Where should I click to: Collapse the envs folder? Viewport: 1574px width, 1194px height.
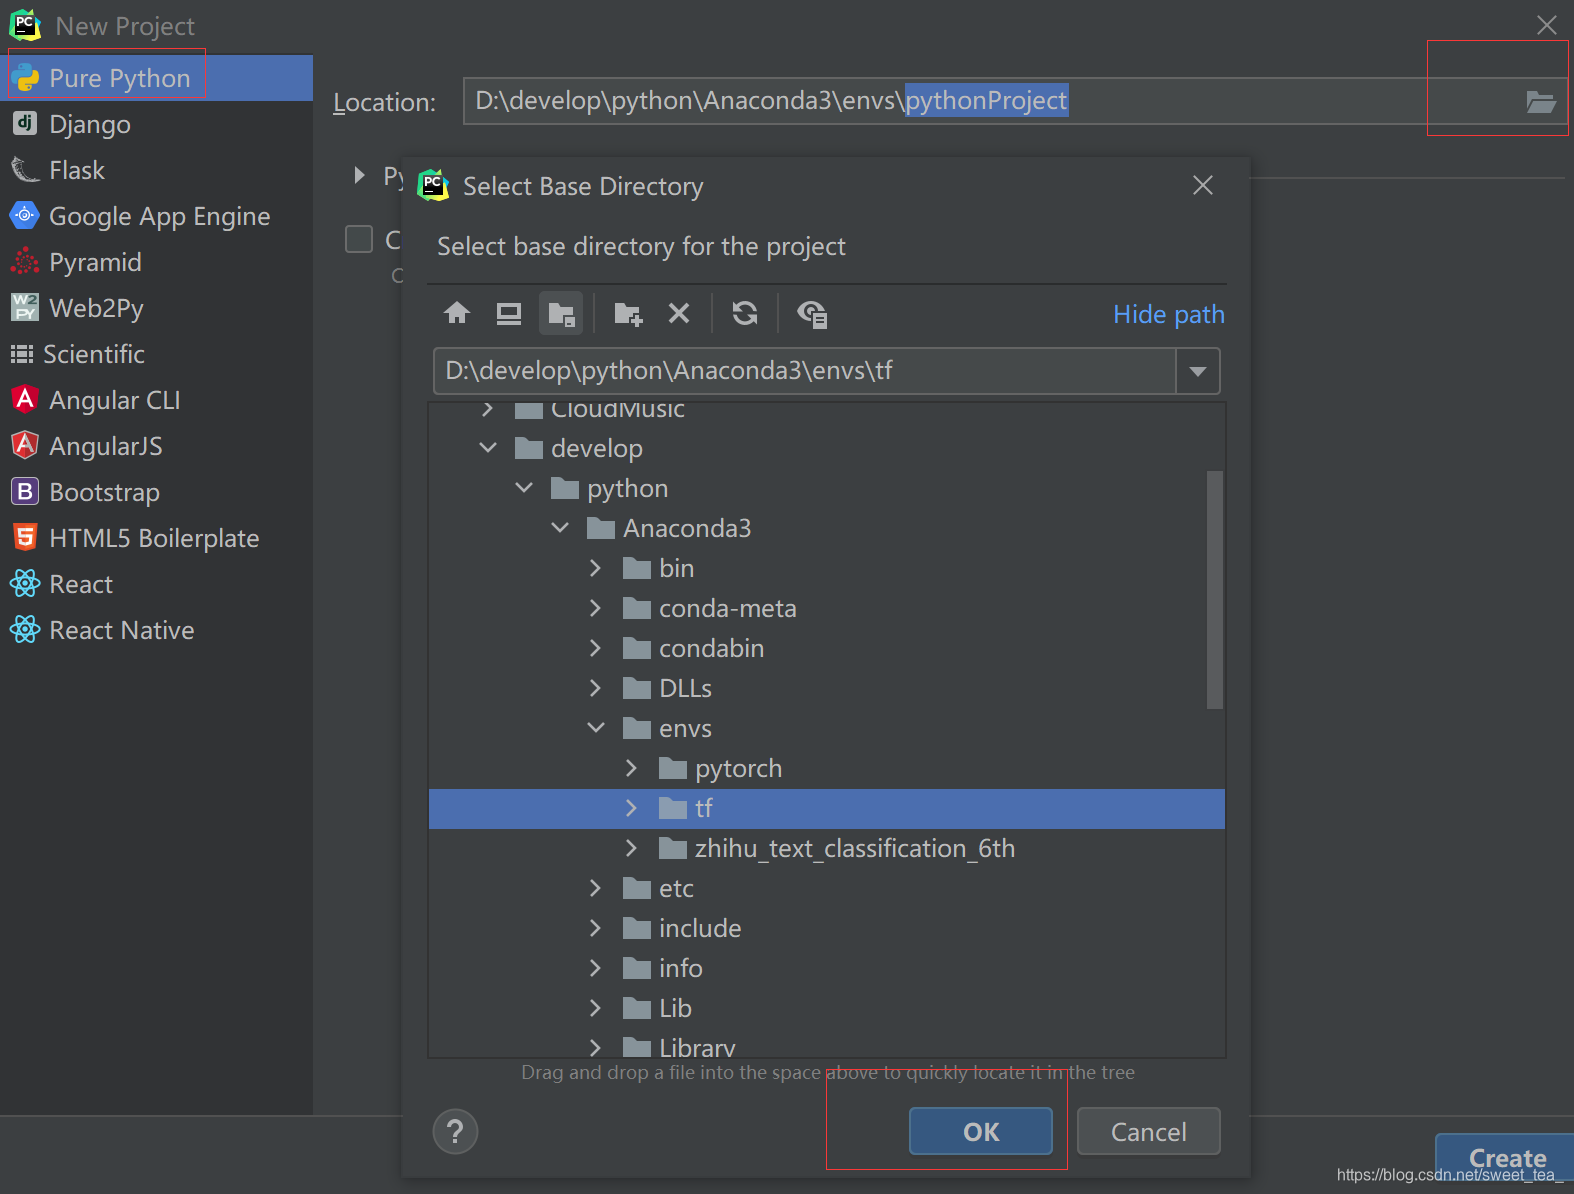[596, 728]
